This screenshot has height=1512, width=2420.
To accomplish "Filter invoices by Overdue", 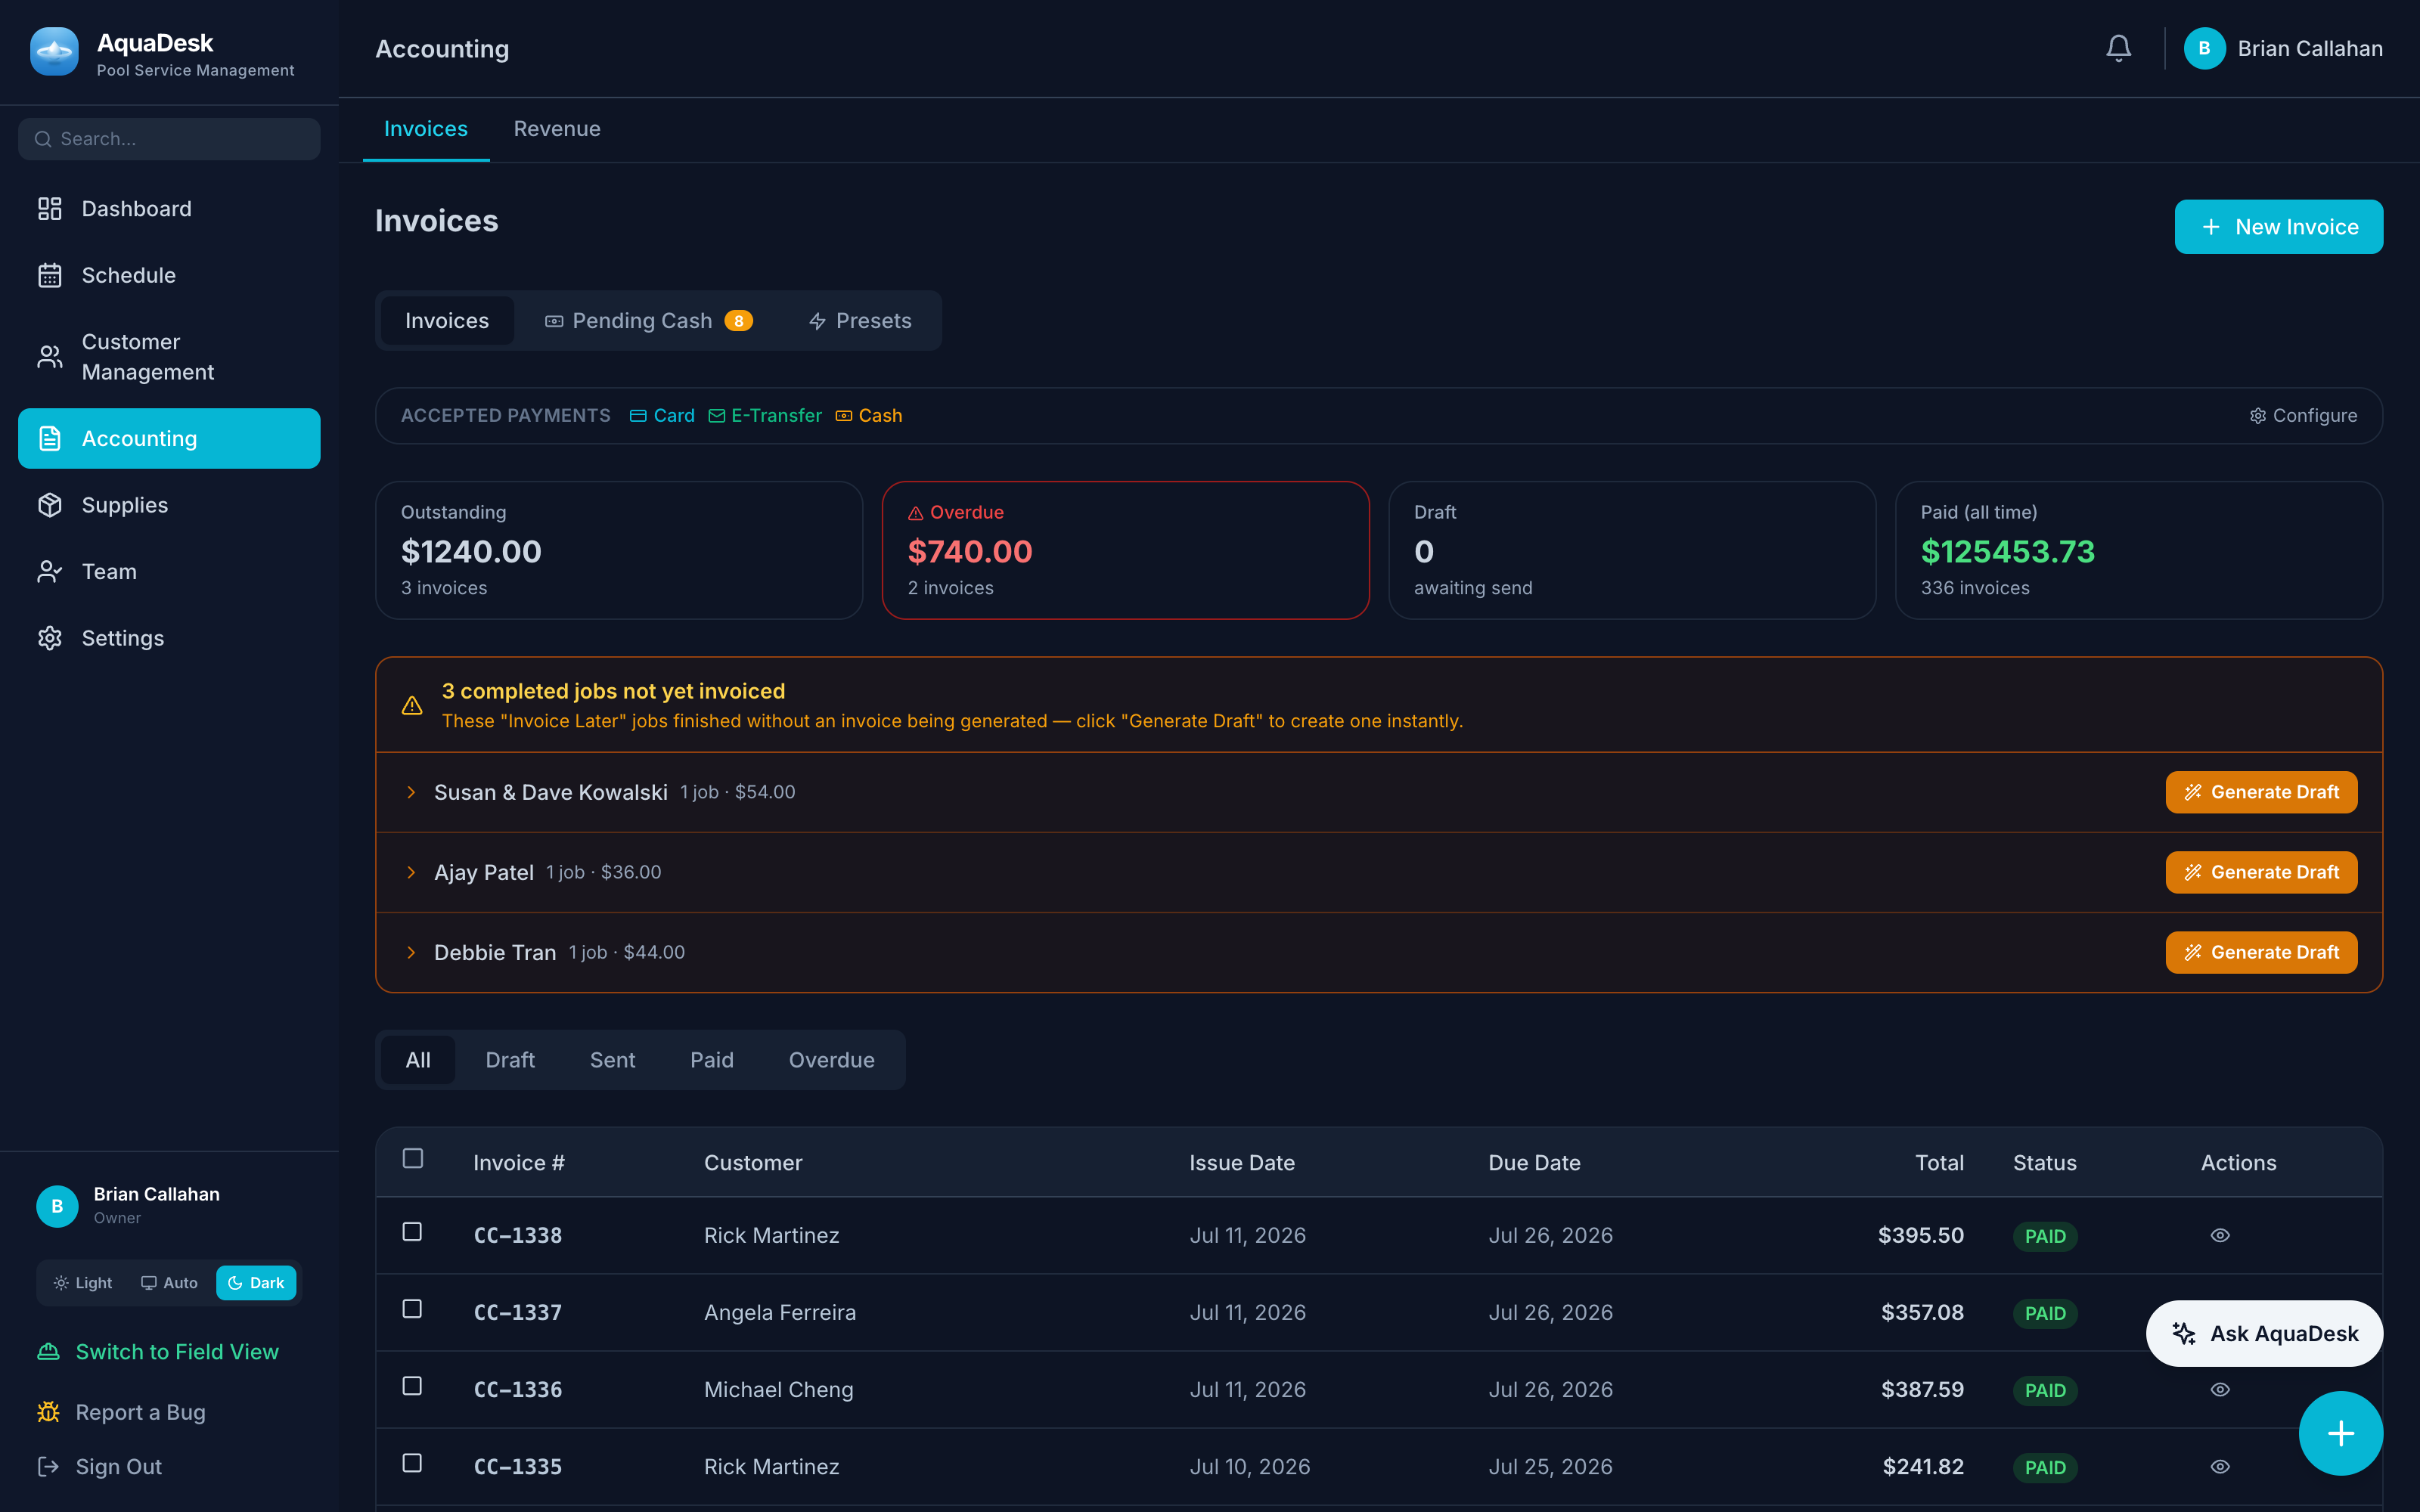I will pos(832,1060).
